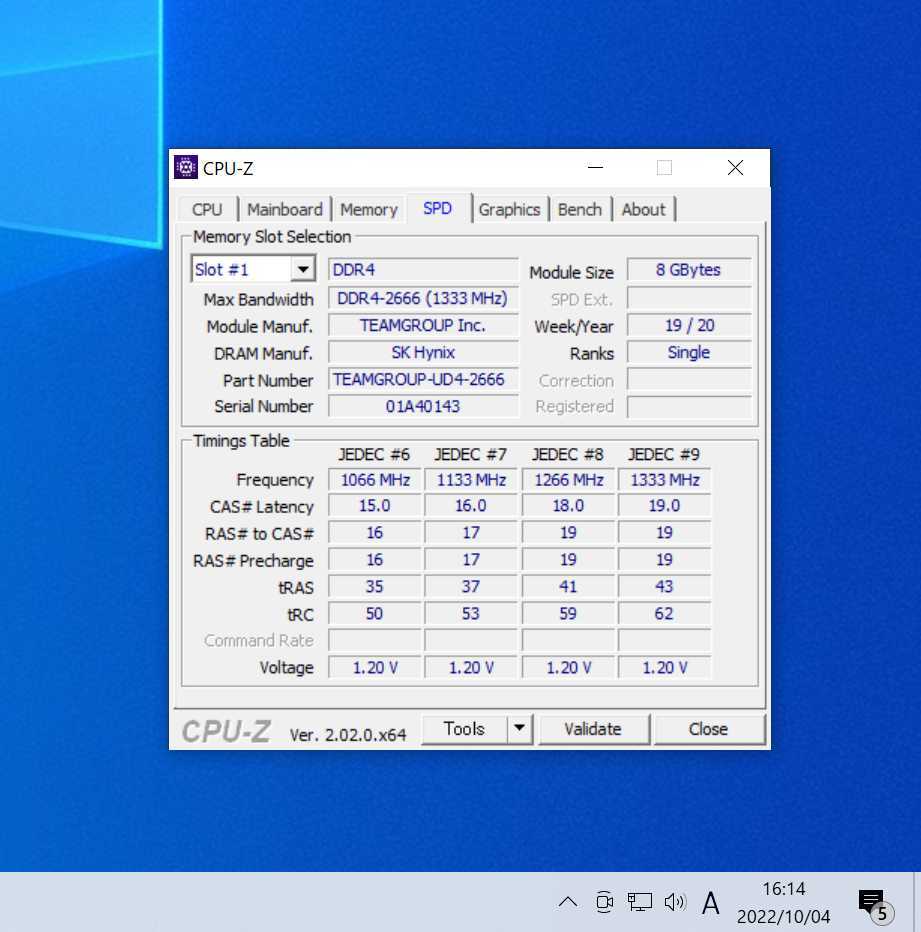Click the tRC value '62'
921x932 pixels.
pos(664,613)
